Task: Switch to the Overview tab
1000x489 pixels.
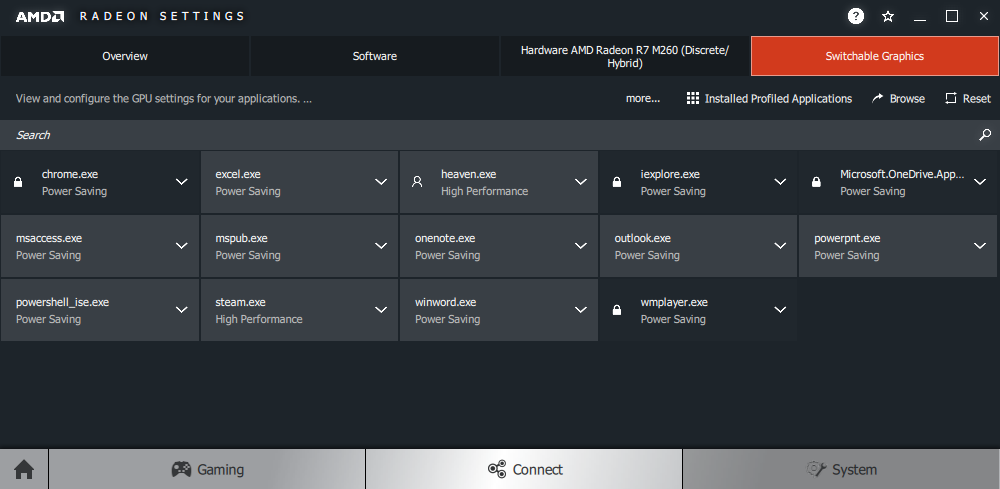Action: click(125, 56)
